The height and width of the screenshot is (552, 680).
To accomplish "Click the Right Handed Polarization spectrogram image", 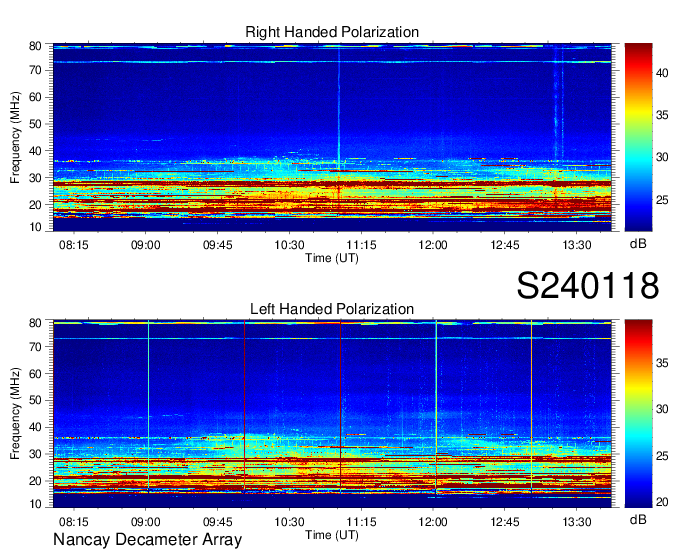I will click(x=332, y=137).
